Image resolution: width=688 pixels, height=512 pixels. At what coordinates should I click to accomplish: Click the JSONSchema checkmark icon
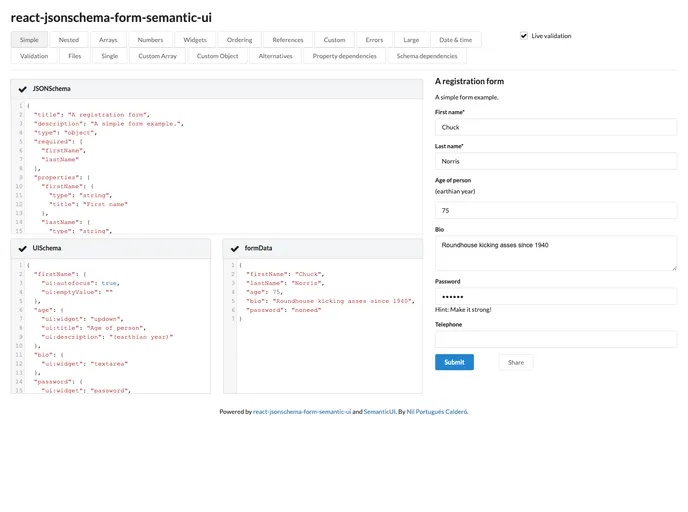[x=23, y=89]
